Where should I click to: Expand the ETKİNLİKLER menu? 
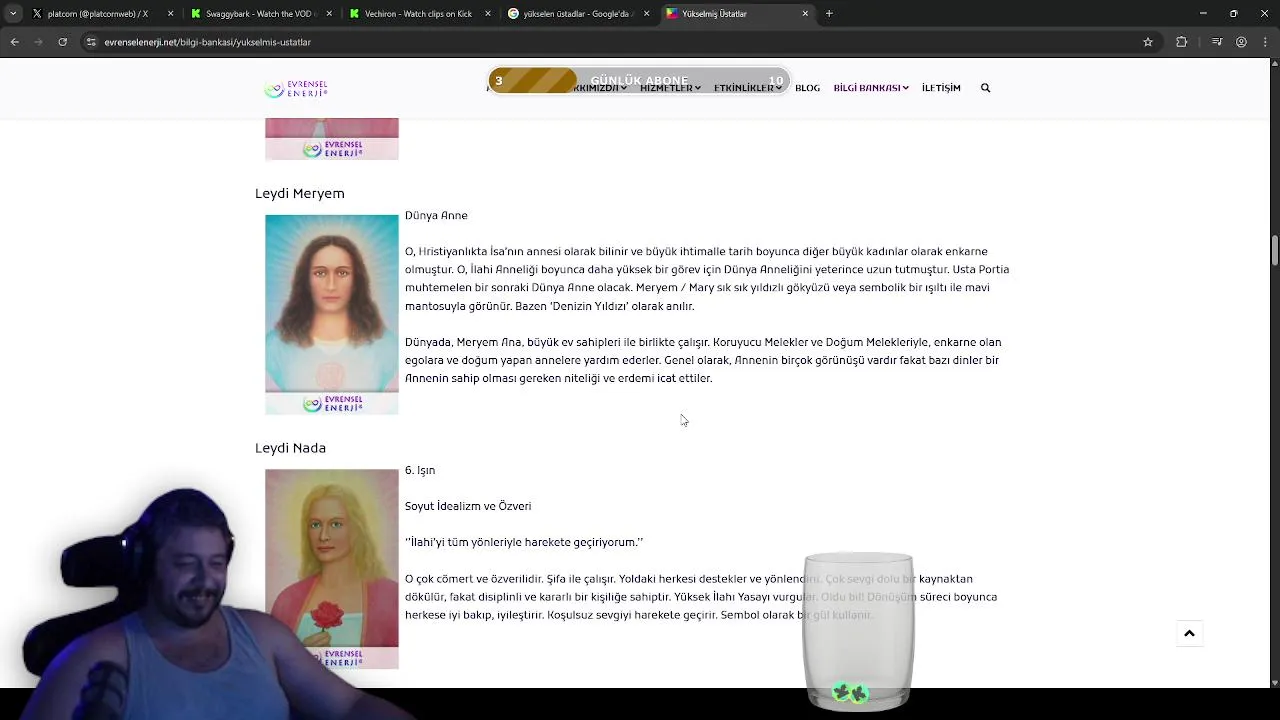click(748, 88)
